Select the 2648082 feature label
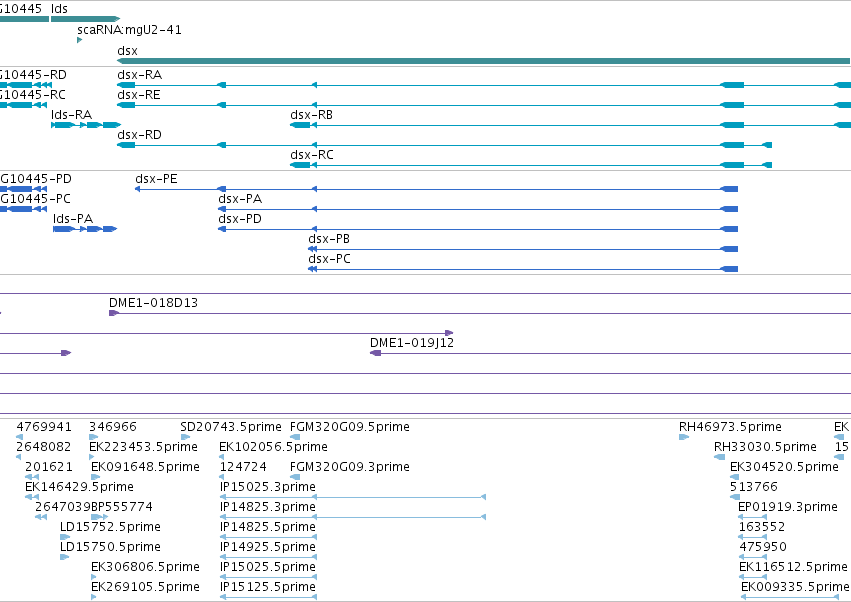851x602 pixels. (44, 447)
